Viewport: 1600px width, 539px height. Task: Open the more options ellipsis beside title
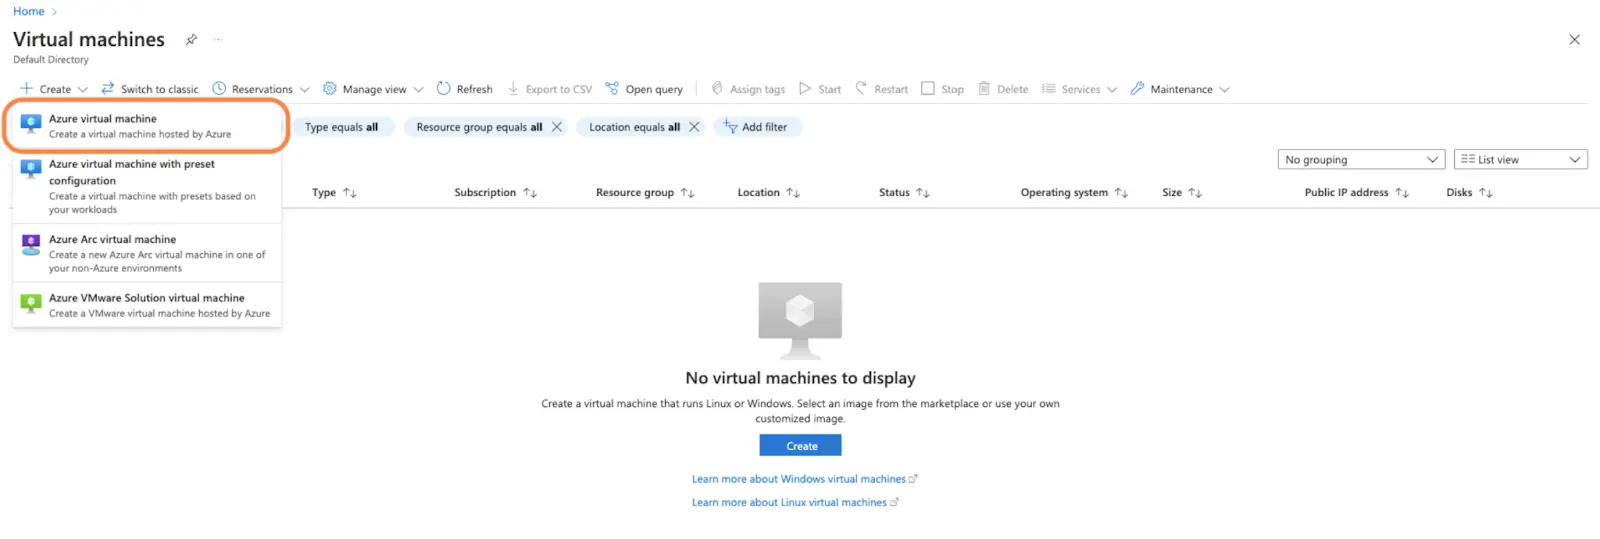click(218, 39)
